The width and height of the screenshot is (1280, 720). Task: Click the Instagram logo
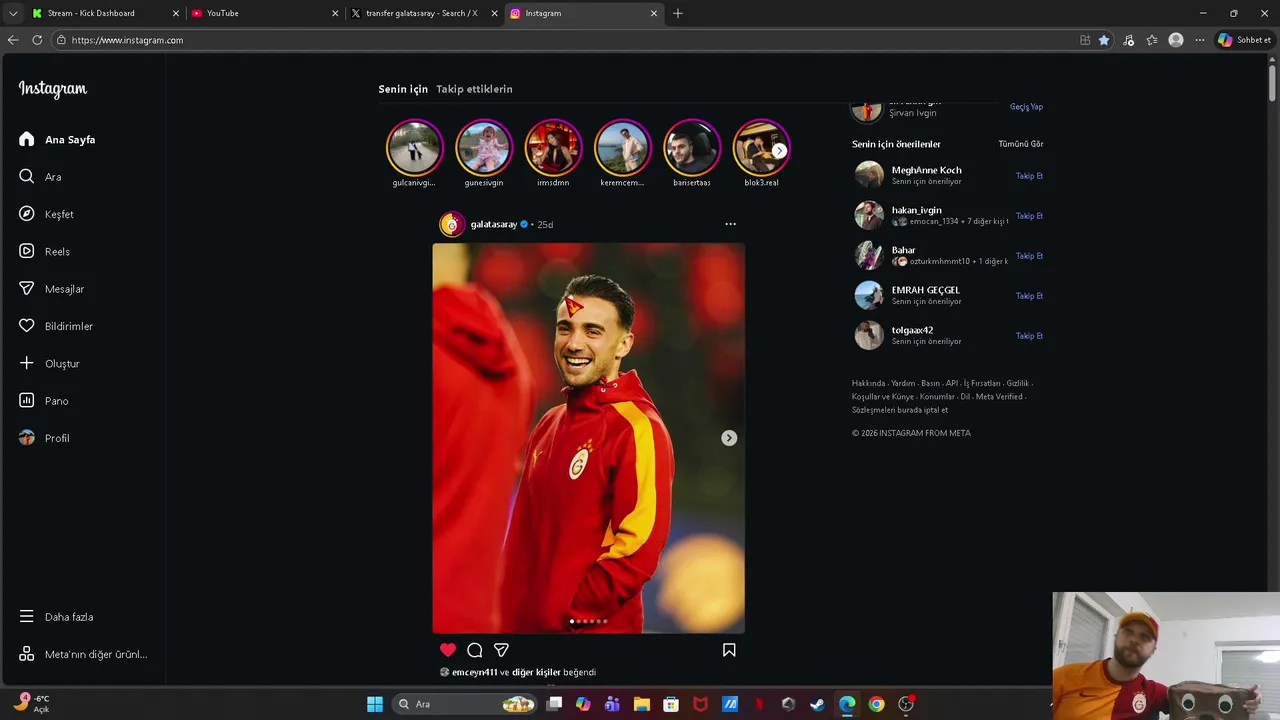pyautogui.click(x=53, y=89)
